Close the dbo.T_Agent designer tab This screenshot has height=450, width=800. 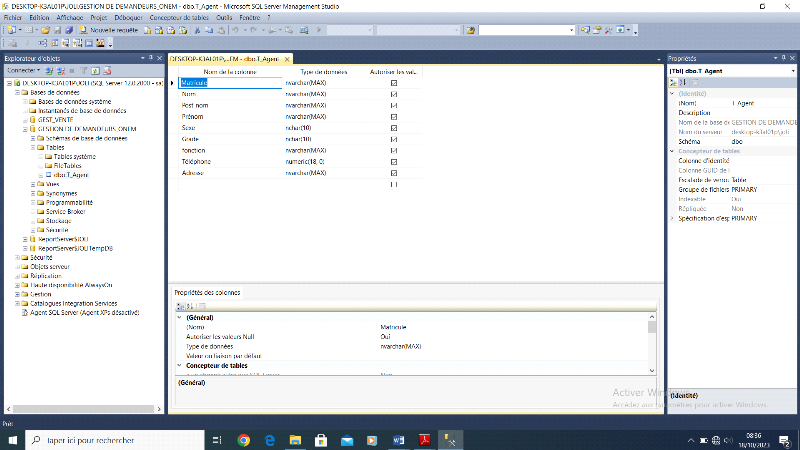tap(287, 59)
